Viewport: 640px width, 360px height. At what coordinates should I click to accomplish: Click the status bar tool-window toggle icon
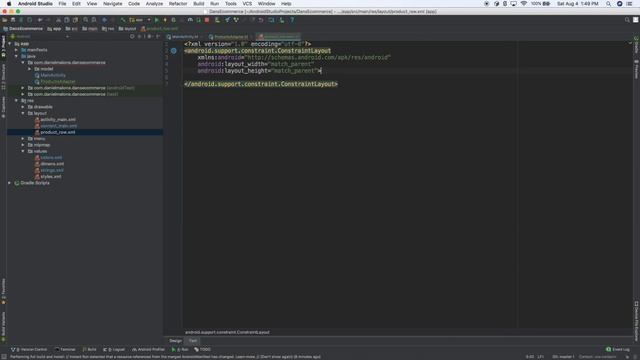(3, 356)
